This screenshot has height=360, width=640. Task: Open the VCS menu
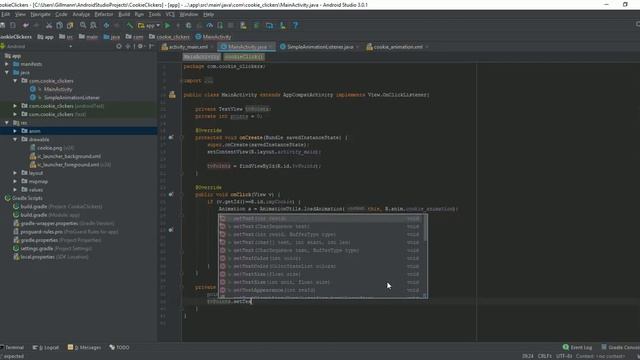(x=170, y=14)
